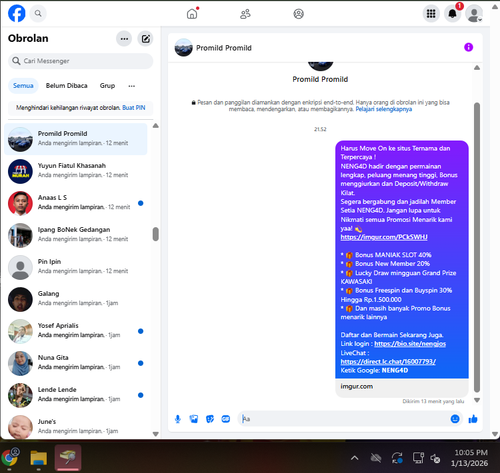500x473 pixels.
Task: Click the sync arrows tray icon
Action: (x=397, y=458)
